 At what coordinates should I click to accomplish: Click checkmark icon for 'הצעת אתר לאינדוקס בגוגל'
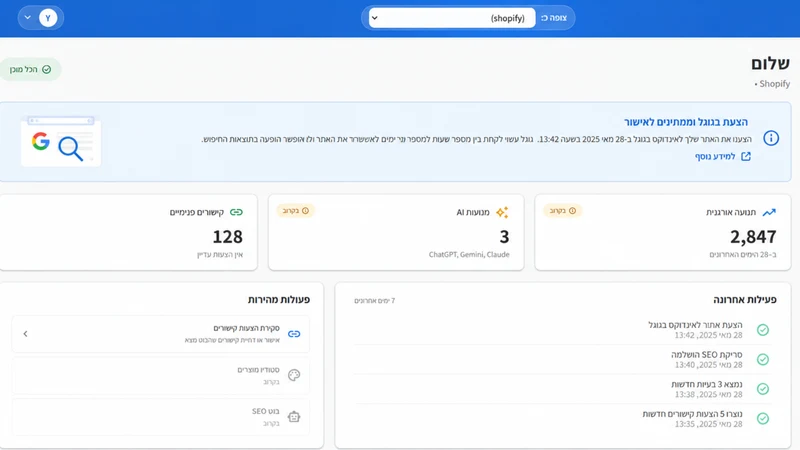coord(763,330)
